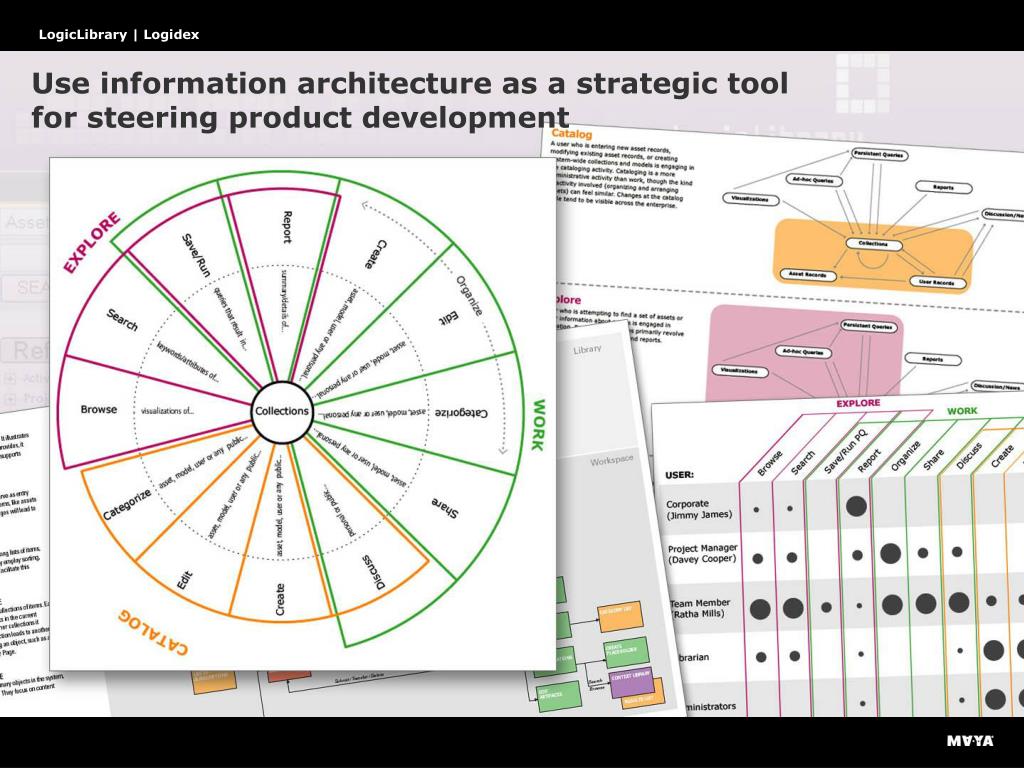Select the Ad-hoc Queries node in Catalog diagram
Viewport: 1024px width, 768px height.
click(813, 180)
